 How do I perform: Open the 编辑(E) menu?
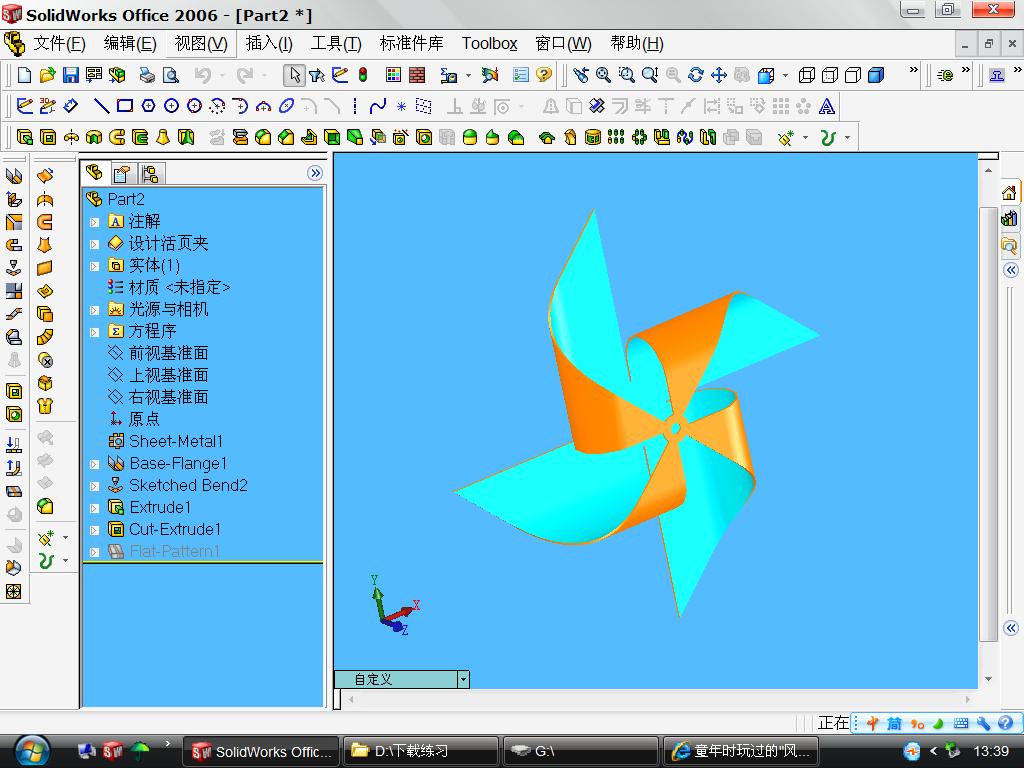130,44
